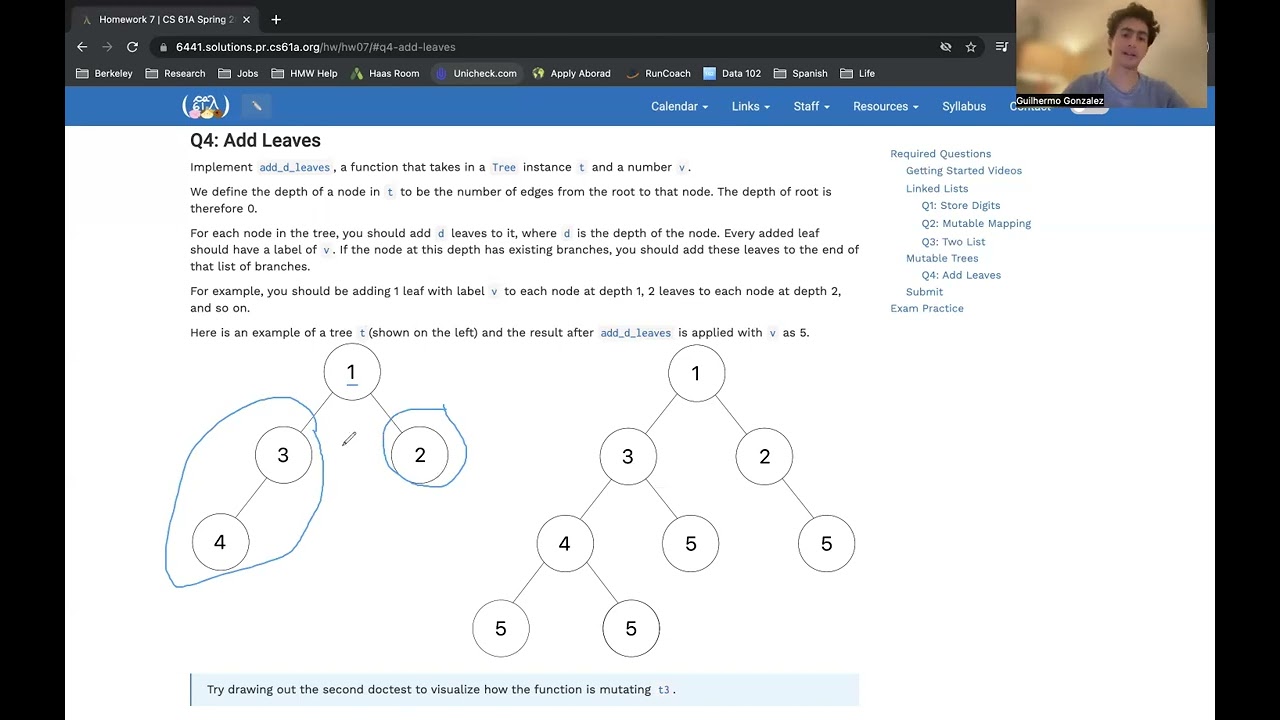The height and width of the screenshot is (720, 1280).
Task: Open Q4: Add Leaves sidebar link
Action: tap(961, 275)
